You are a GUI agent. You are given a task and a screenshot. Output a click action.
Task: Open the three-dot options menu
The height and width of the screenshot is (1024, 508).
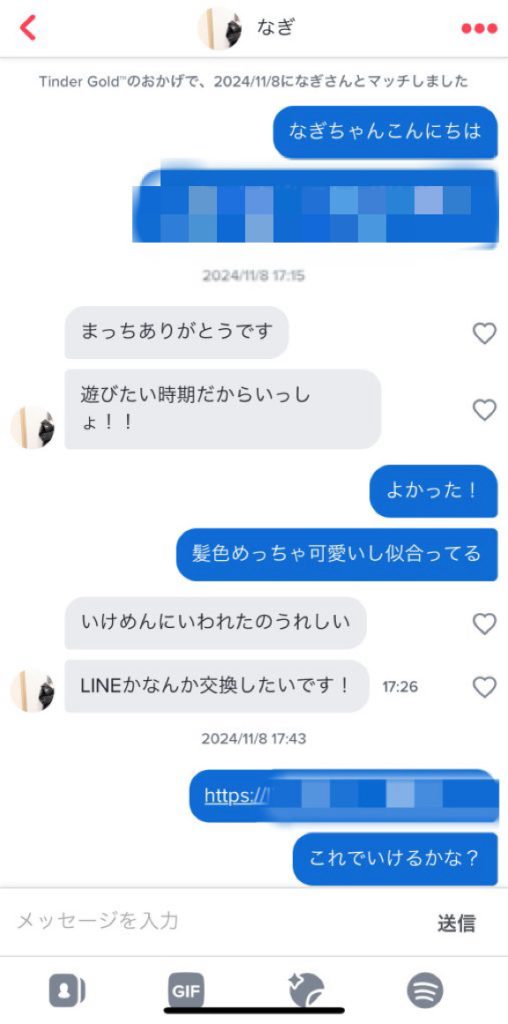[x=479, y=29]
